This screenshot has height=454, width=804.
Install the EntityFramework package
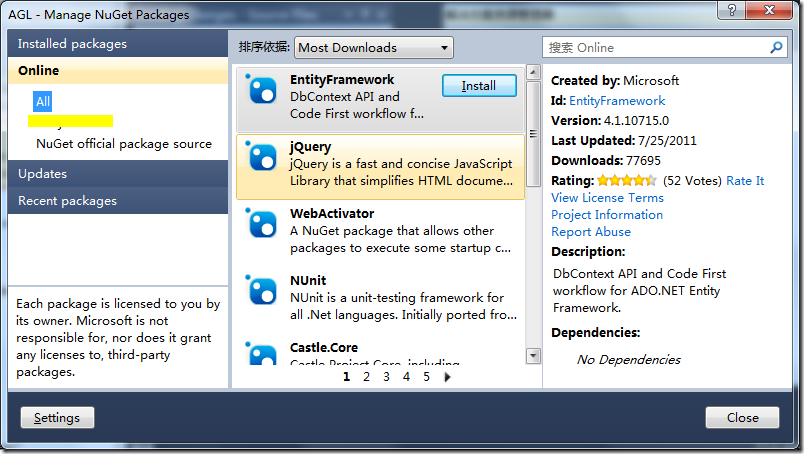click(x=479, y=86)
